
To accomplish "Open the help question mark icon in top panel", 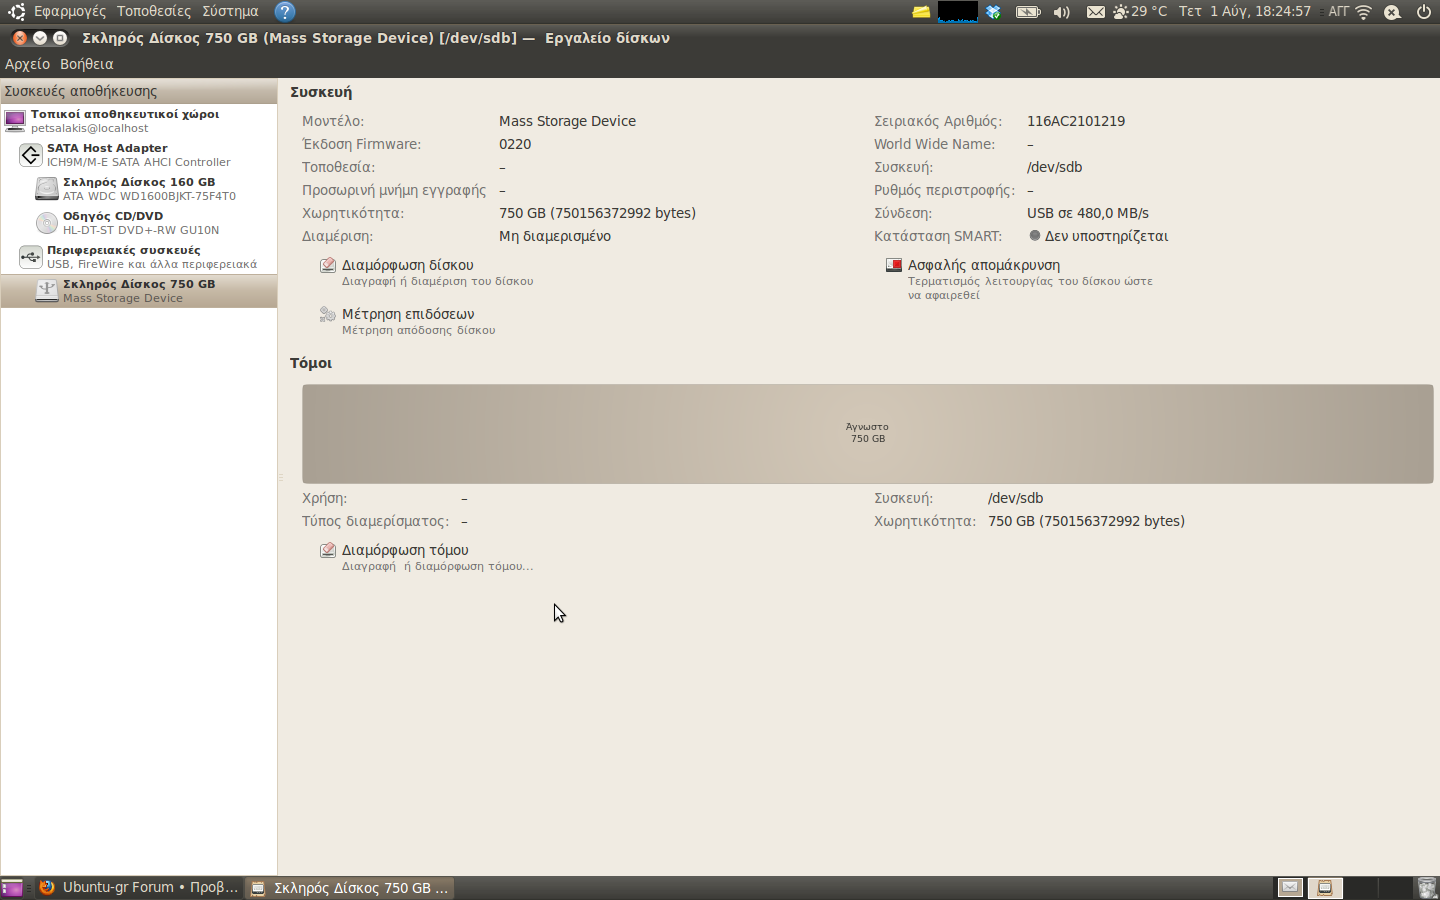I will 285,12.
